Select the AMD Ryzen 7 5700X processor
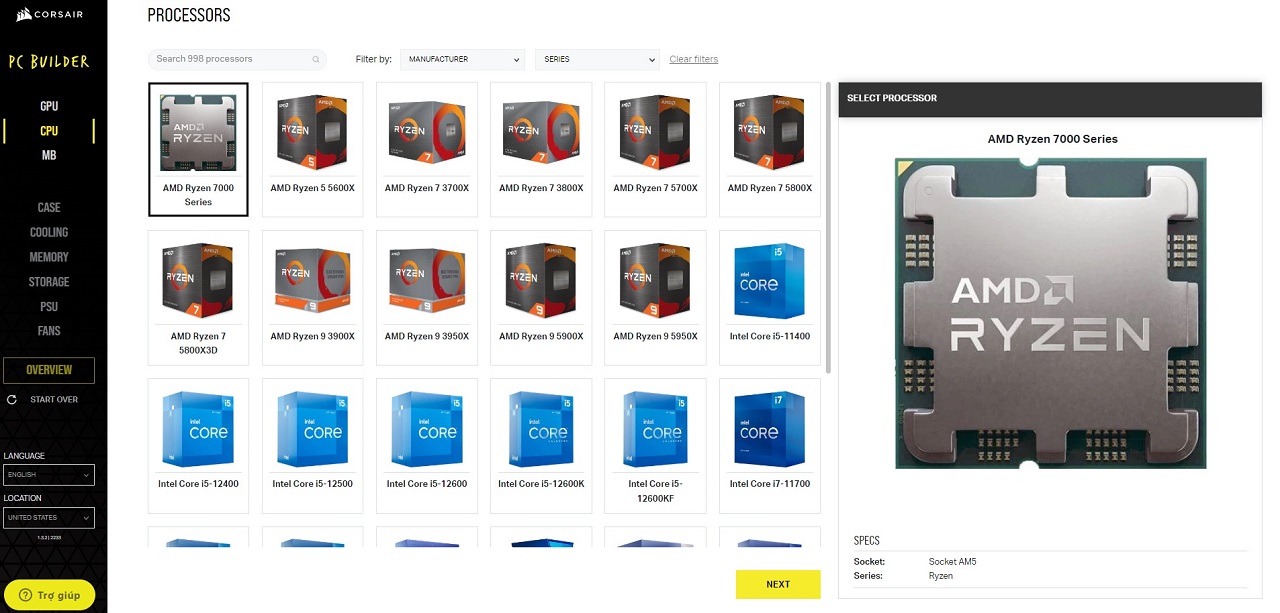 point(655,149)
